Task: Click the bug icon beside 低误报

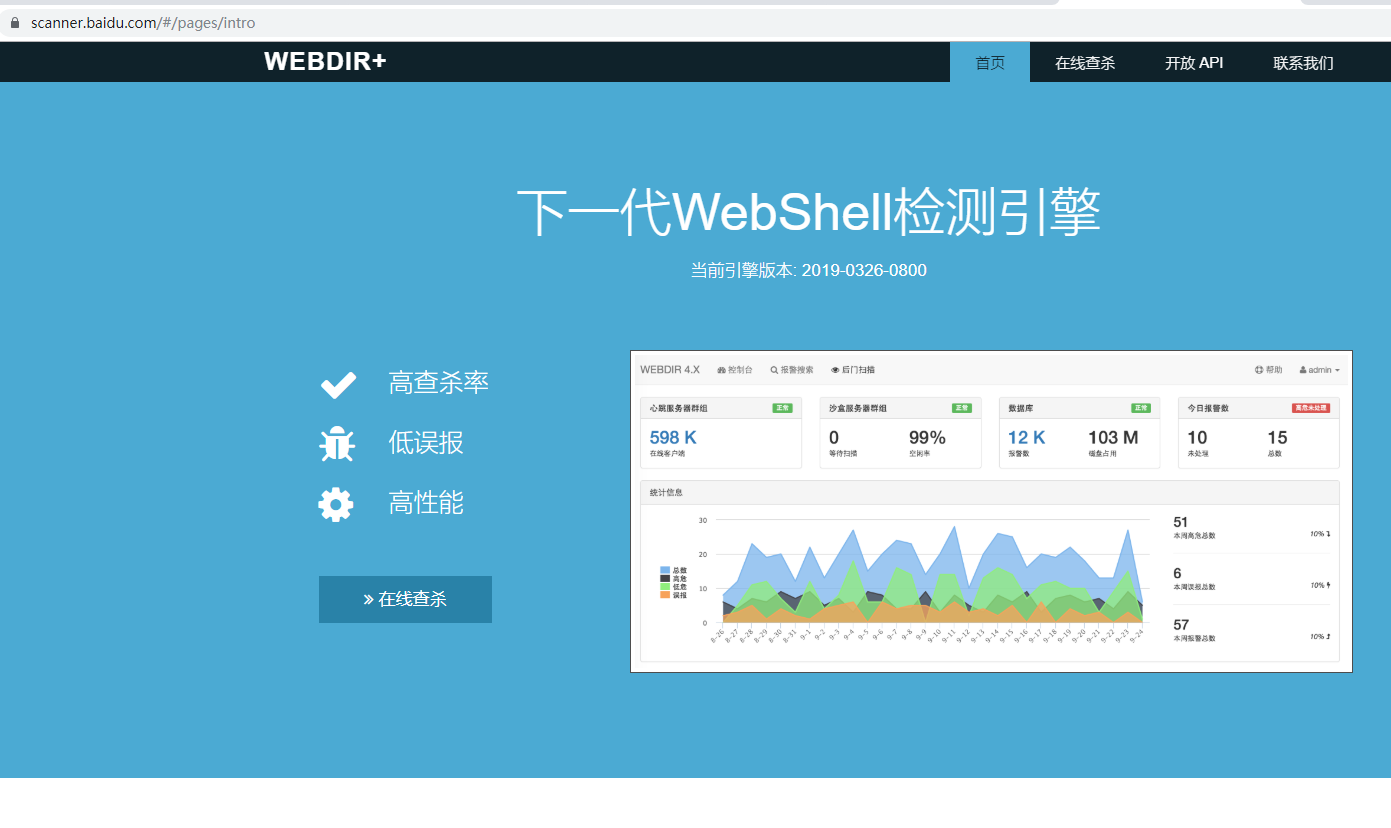Action: click(337, 443)
